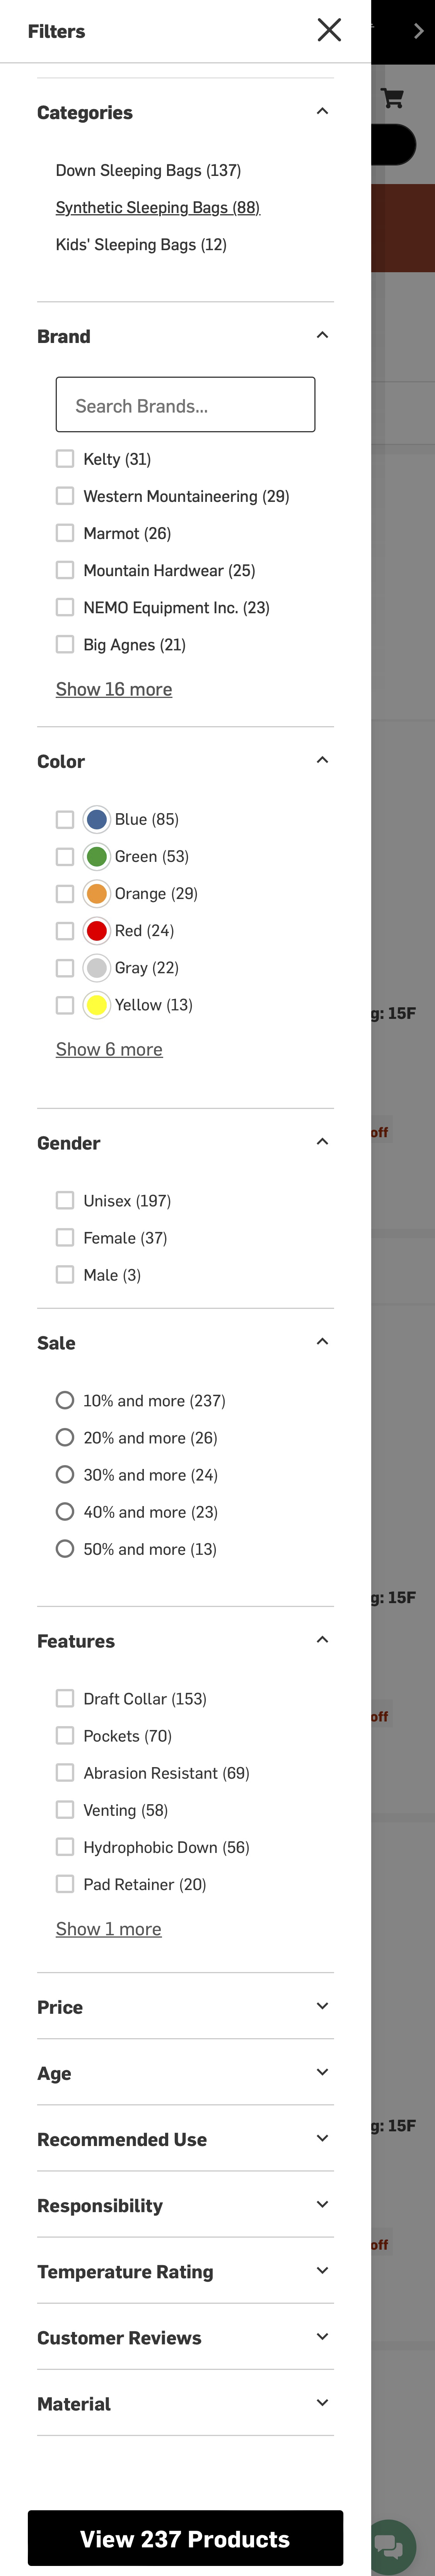Tick the Draft Collar feature checkbox
Screen dimensions: 435x2576
click(65, 1698)
